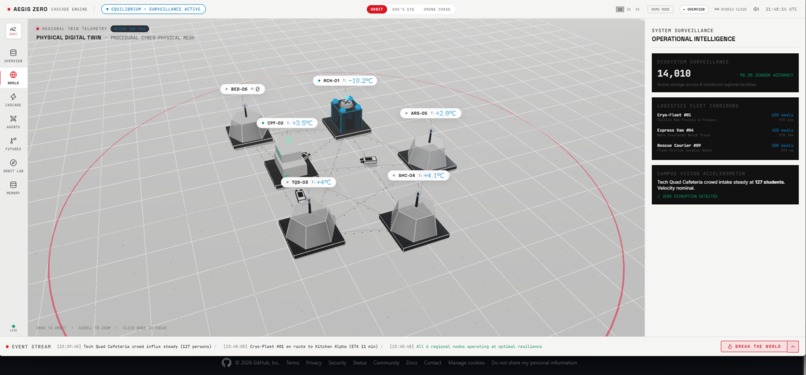Click the Hybrid Cloud status indicator
This screenshot has height=375, width=806.
pyautogui.click(x=730, y=9)
